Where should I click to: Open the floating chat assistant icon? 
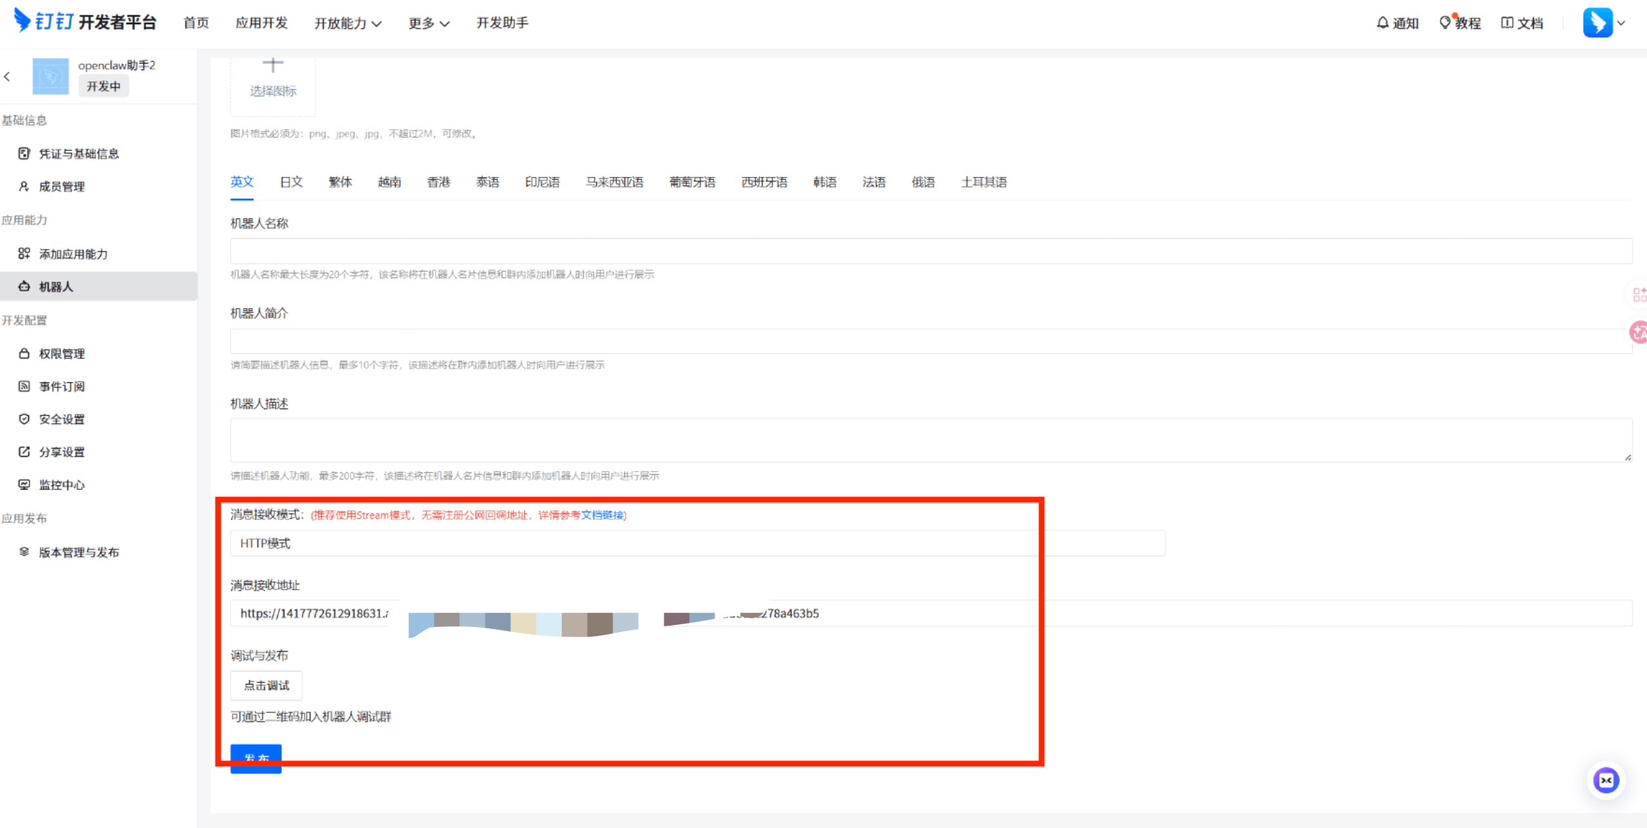pyautogui.click(x=1606, y=780)
